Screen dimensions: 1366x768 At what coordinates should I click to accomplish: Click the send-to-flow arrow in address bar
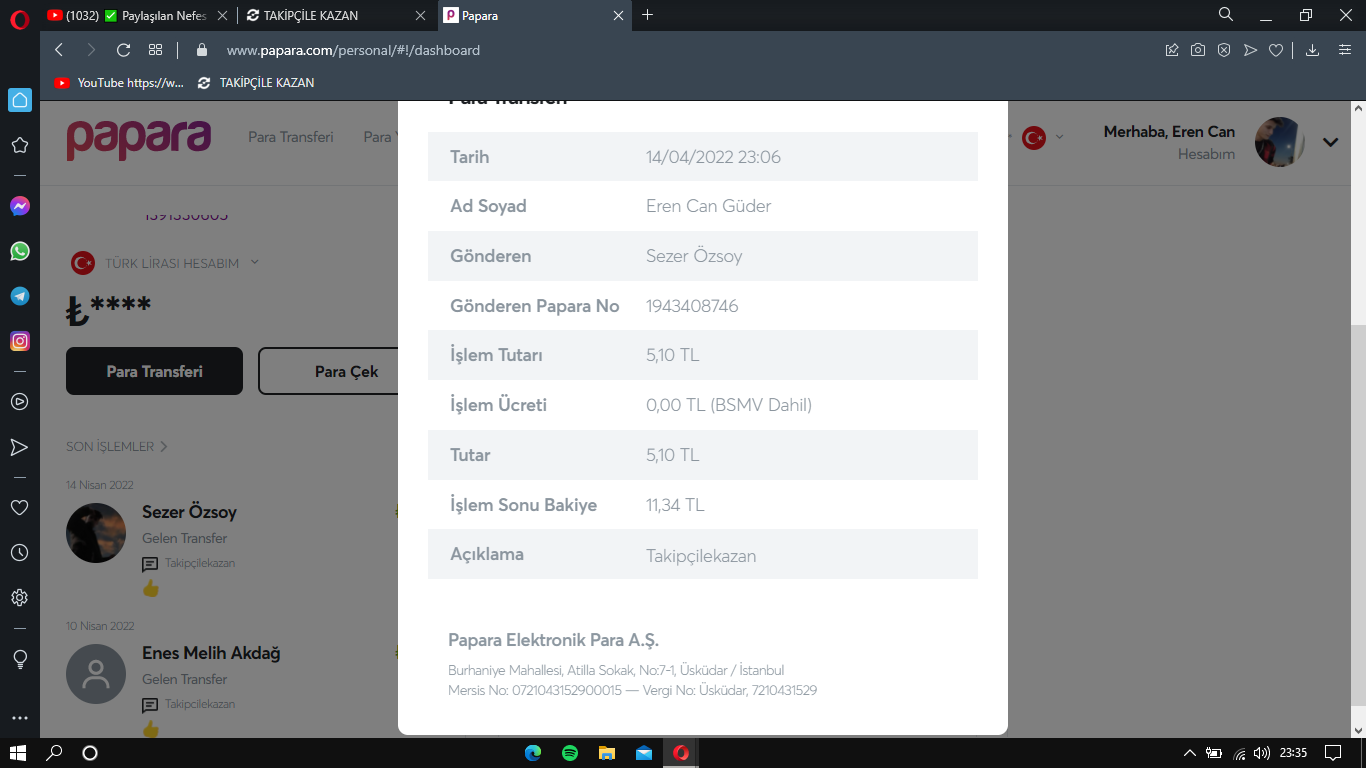coord(1250,50)
